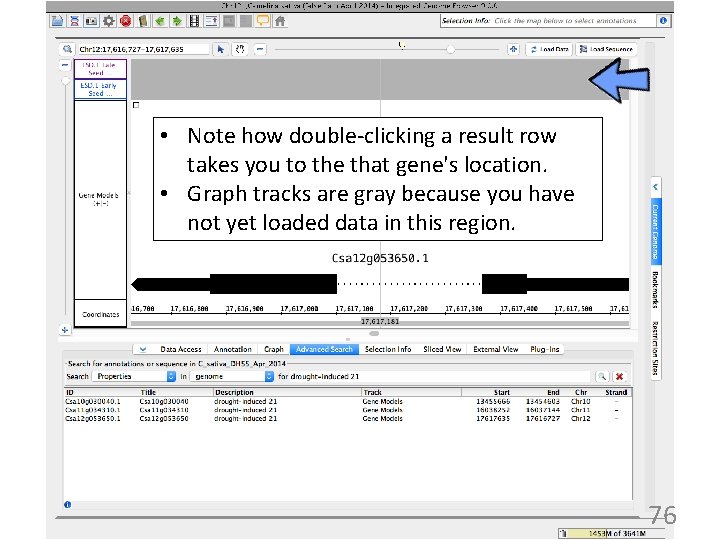Click the memory usage bar
The image size is (720, 540).
coord(615,533)
